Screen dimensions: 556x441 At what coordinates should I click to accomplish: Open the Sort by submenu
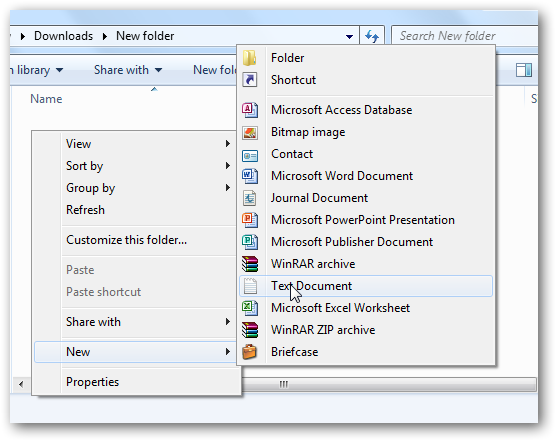[x=135, y=166]
